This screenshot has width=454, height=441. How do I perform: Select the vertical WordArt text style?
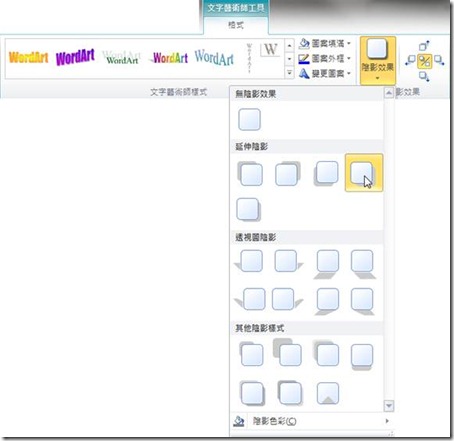[x=249, y=58]
